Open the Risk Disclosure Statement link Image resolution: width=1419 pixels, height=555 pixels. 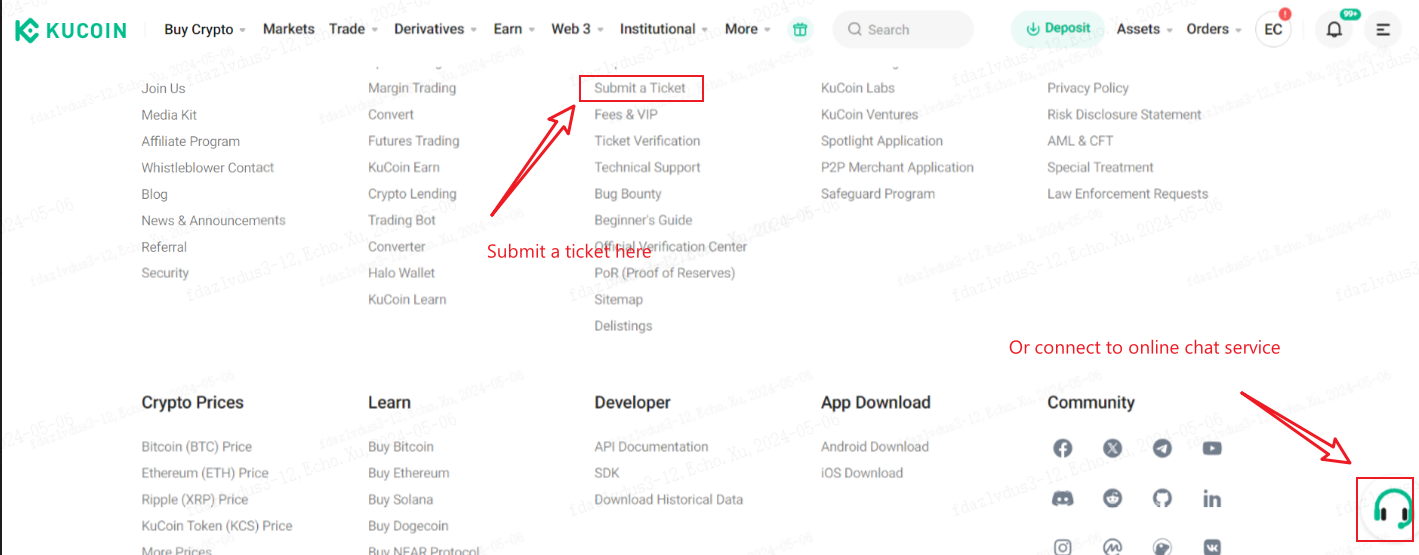tap(1124, 114)
